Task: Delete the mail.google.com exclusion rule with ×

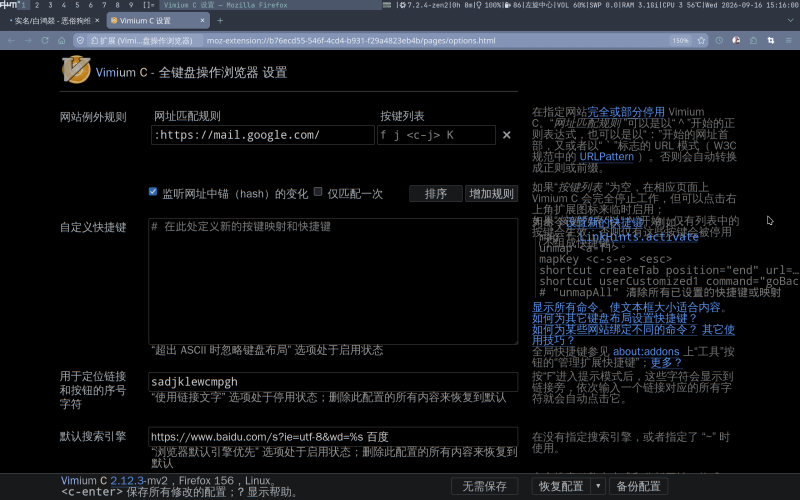Action: pyautogui.click(x=506, y=135)
